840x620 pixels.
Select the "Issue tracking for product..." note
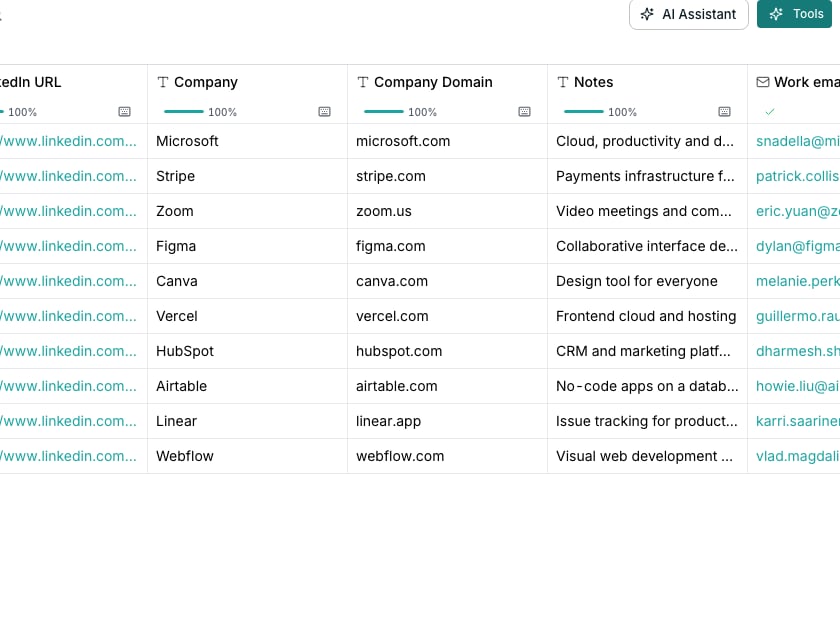(x=647, y=421)
